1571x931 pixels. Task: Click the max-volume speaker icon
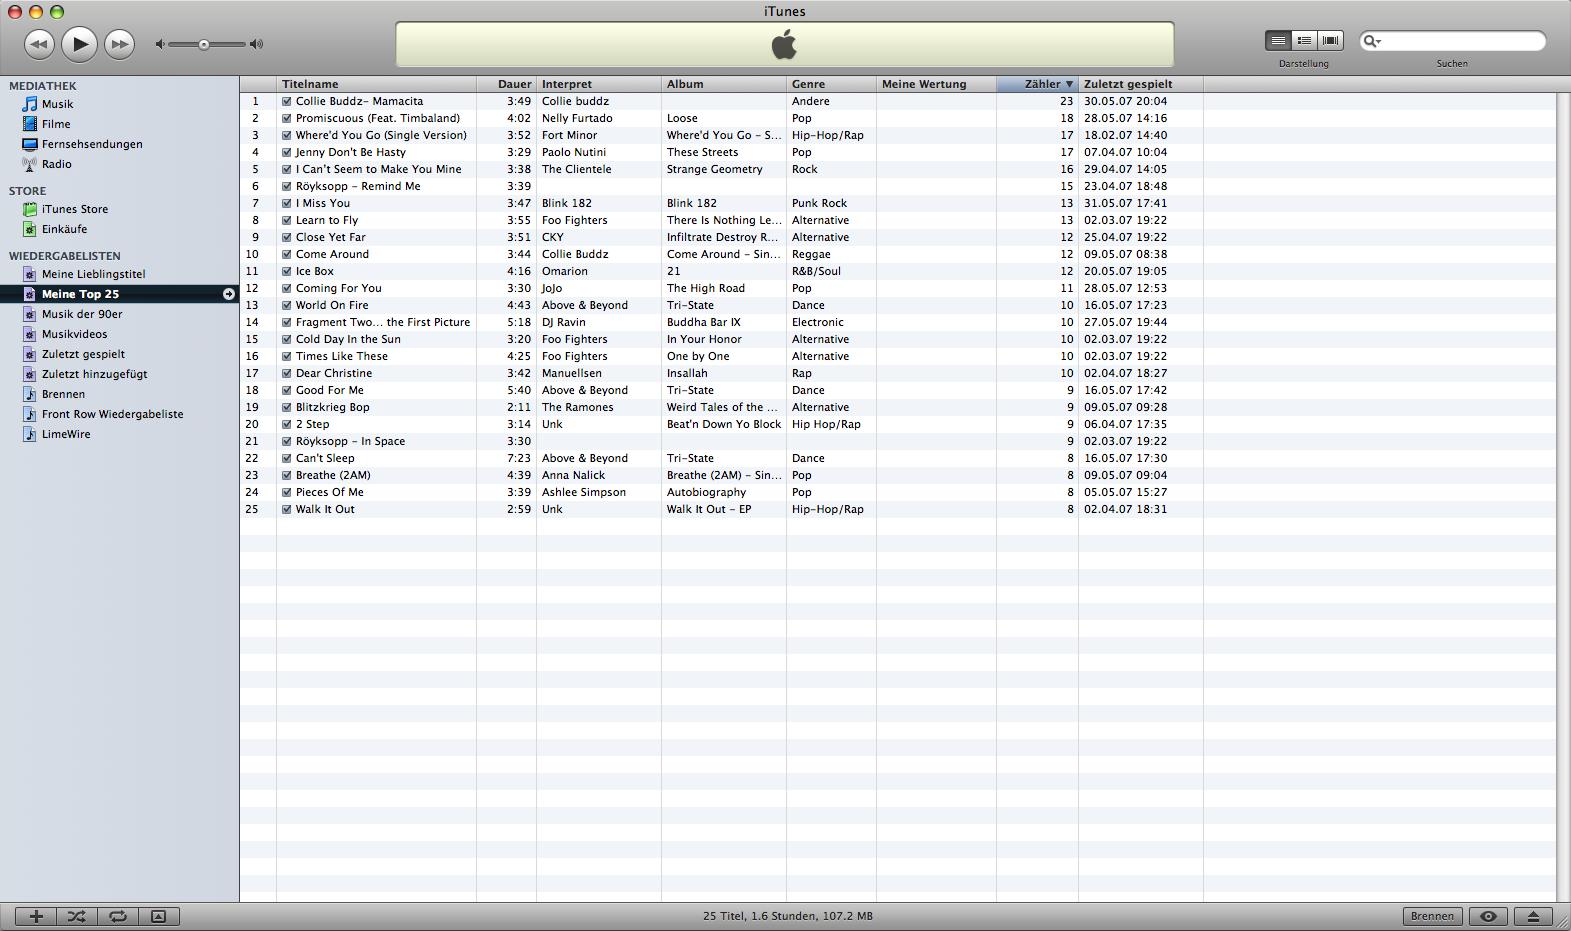(x=257, y=44)
